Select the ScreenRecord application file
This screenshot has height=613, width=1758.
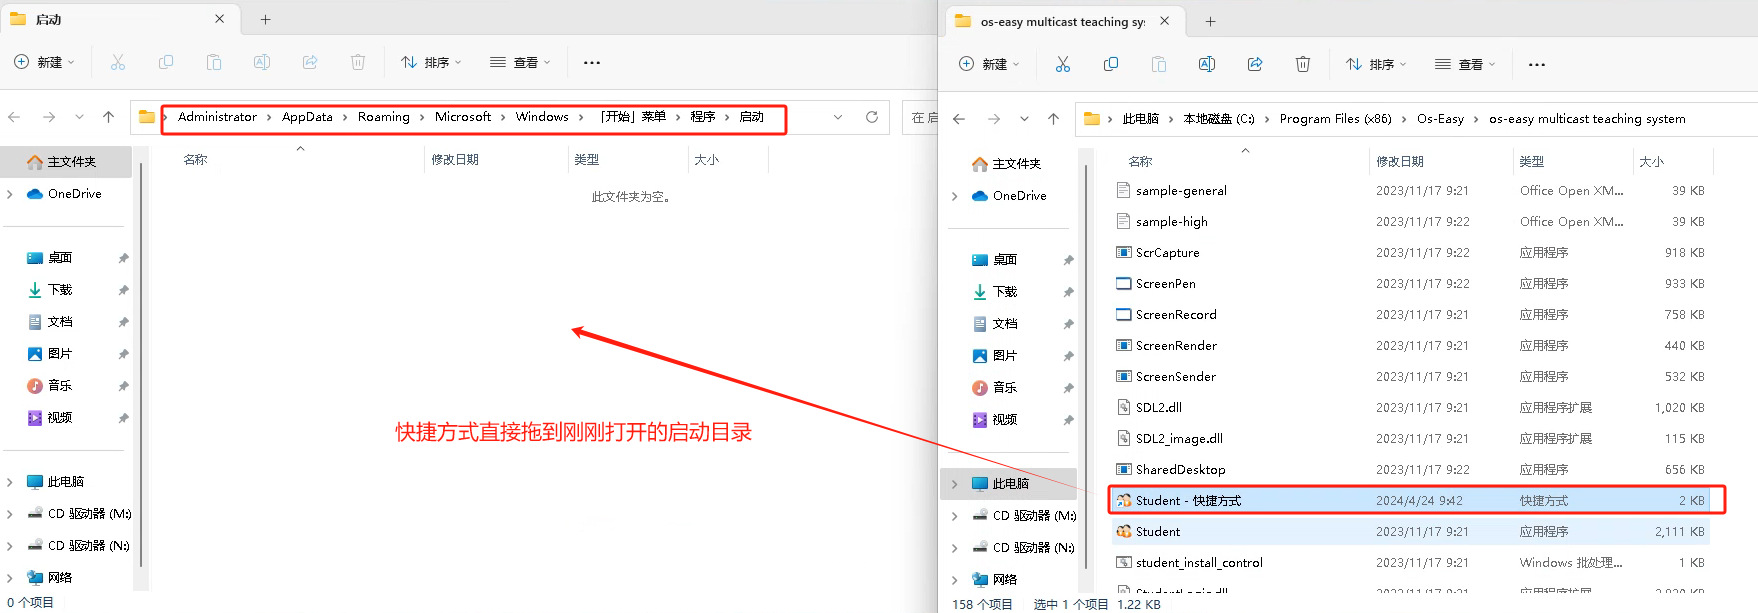[1176, 314]
